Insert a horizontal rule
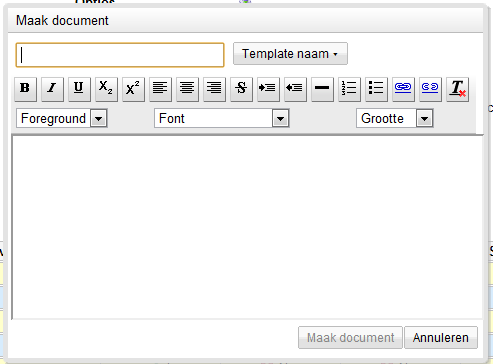493x364 pixels. (x=322, y=89)
